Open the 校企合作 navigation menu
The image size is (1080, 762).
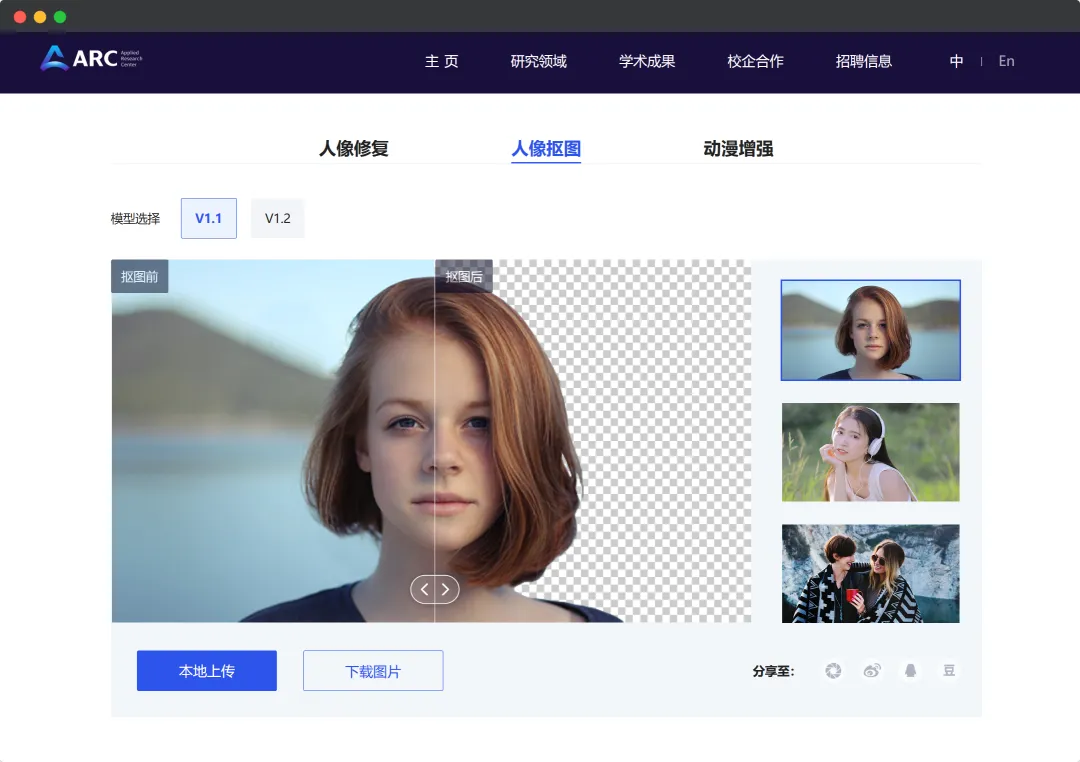tap(755, 61)
